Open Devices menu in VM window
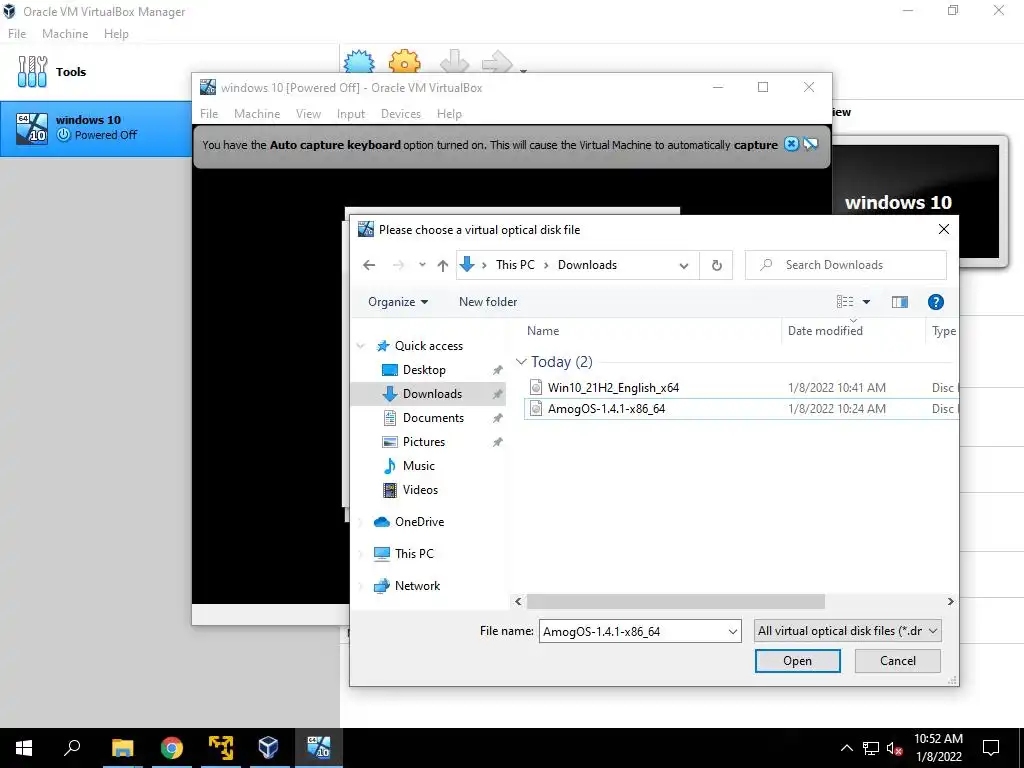The width and height of the screenshot is (1024, 768). (400, 114)
